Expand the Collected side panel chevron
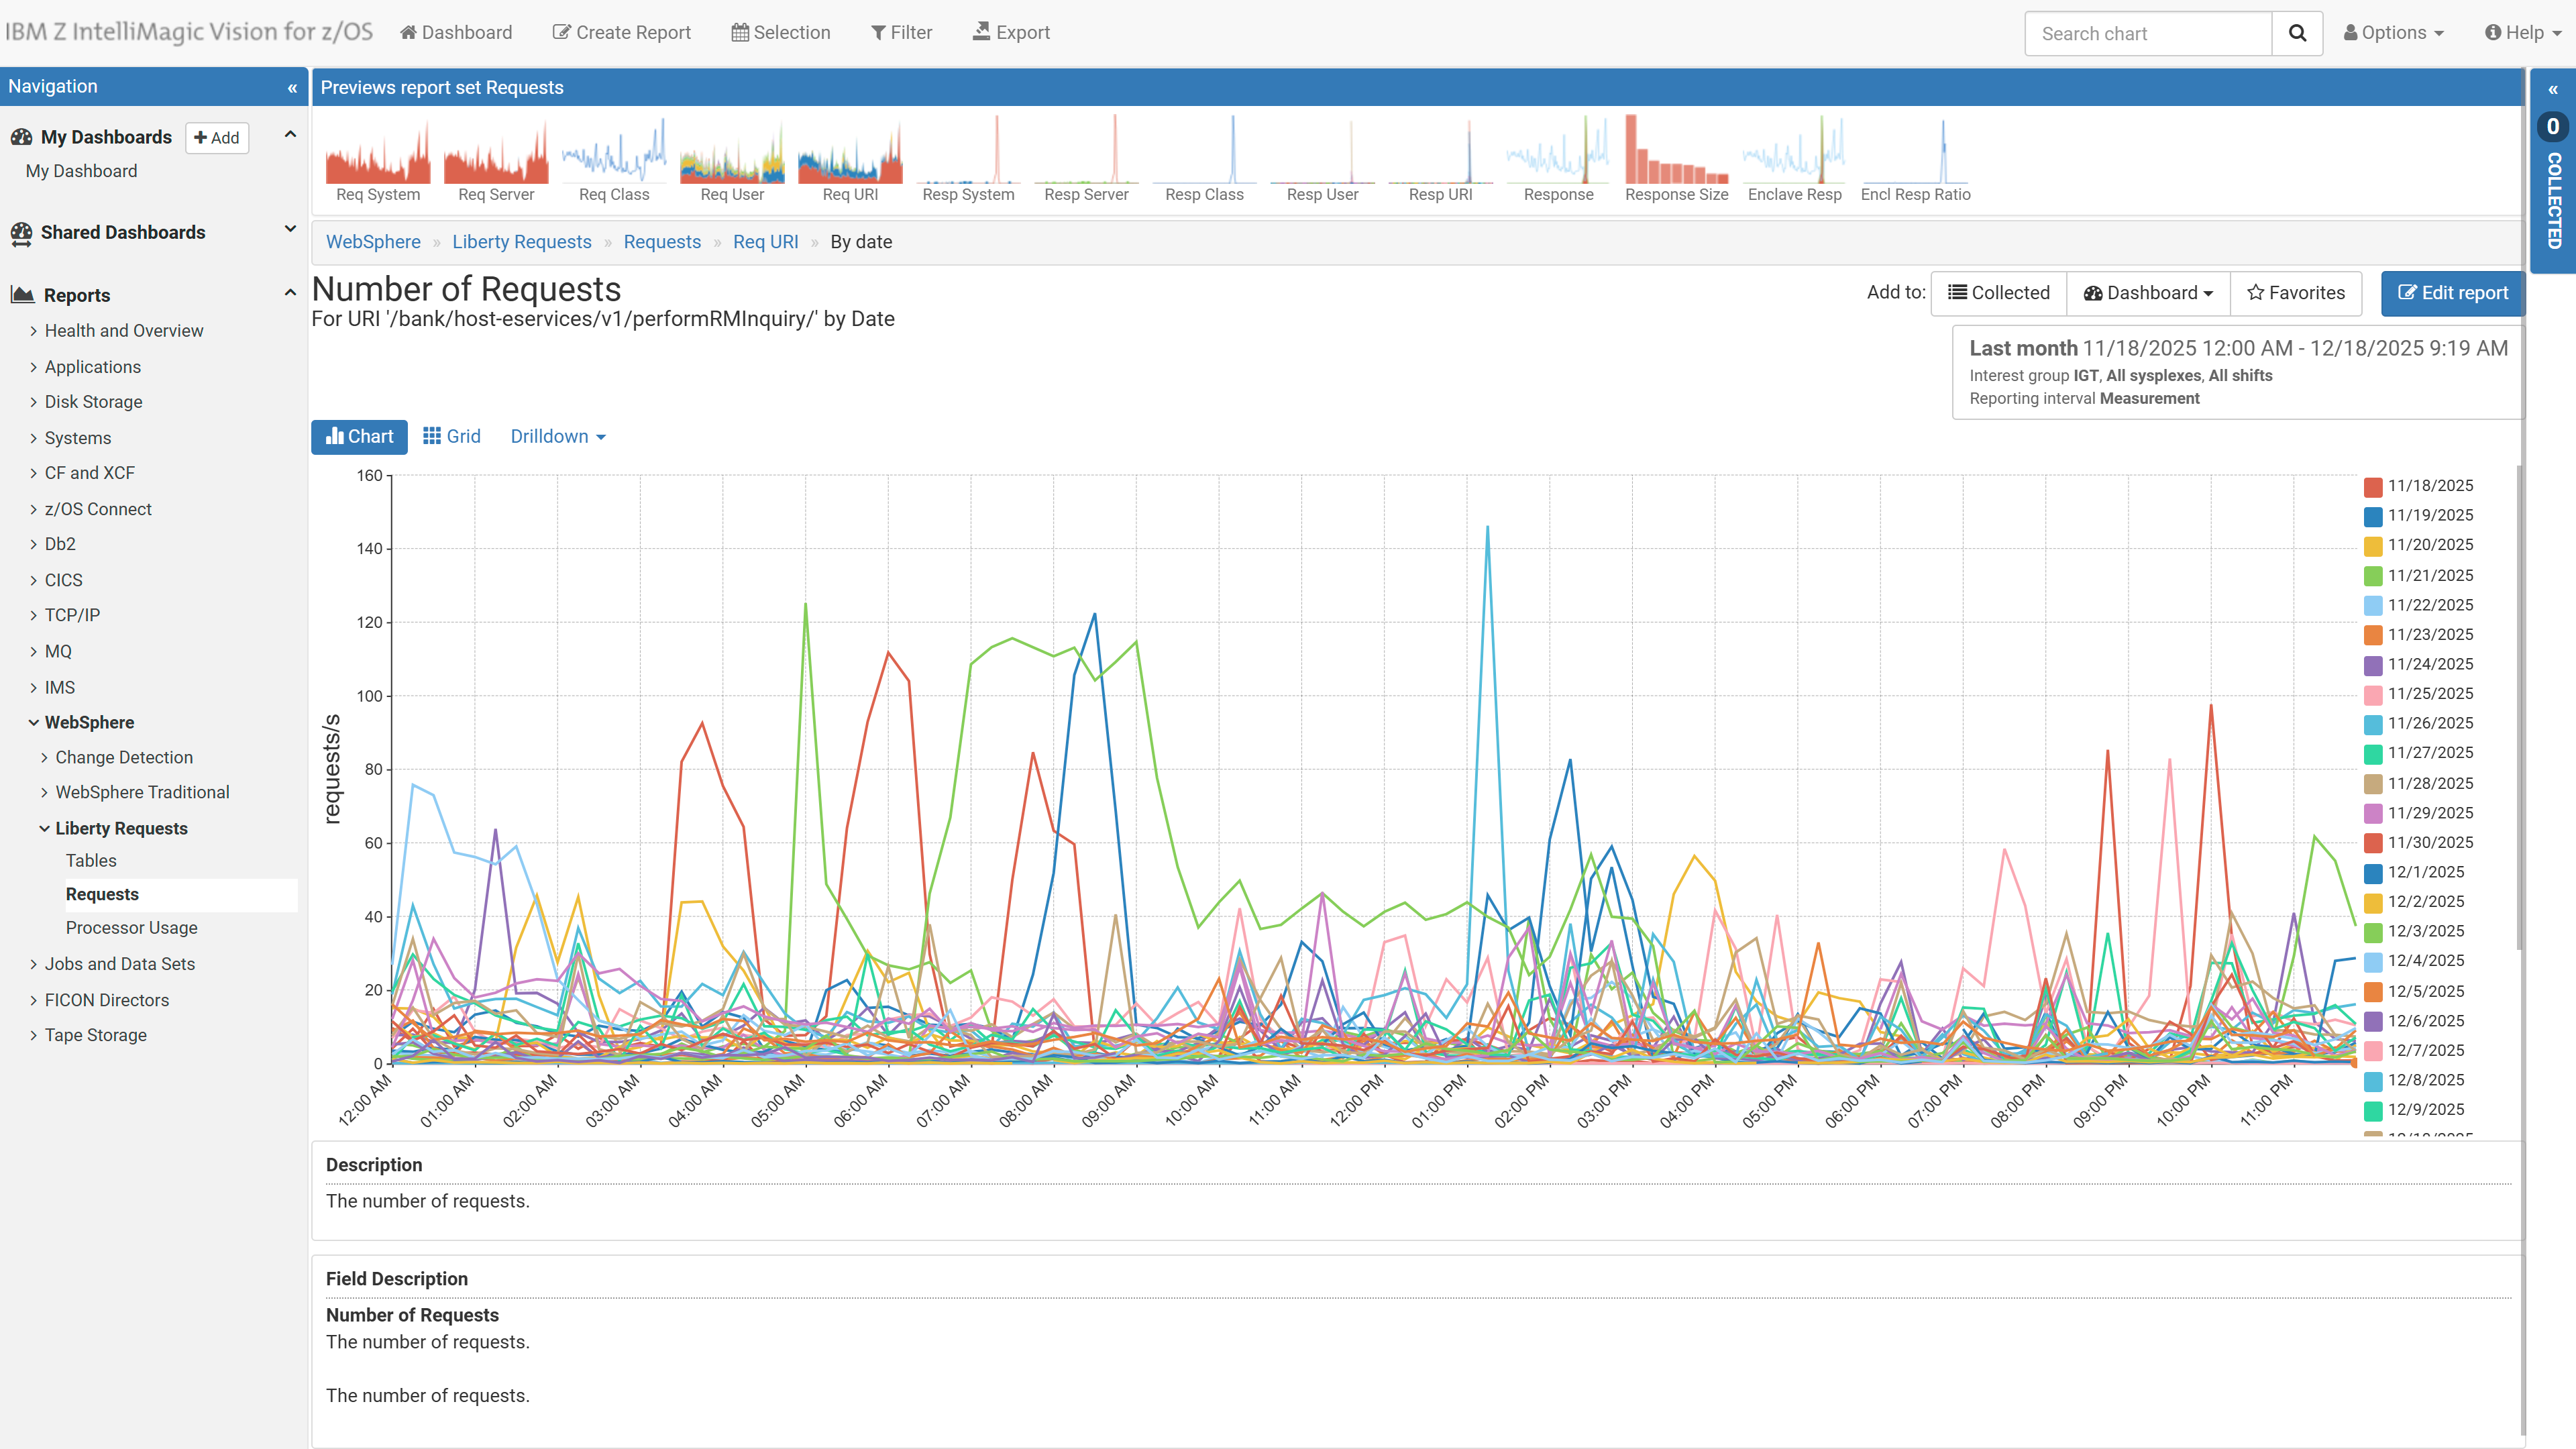 coord(2553,90)
